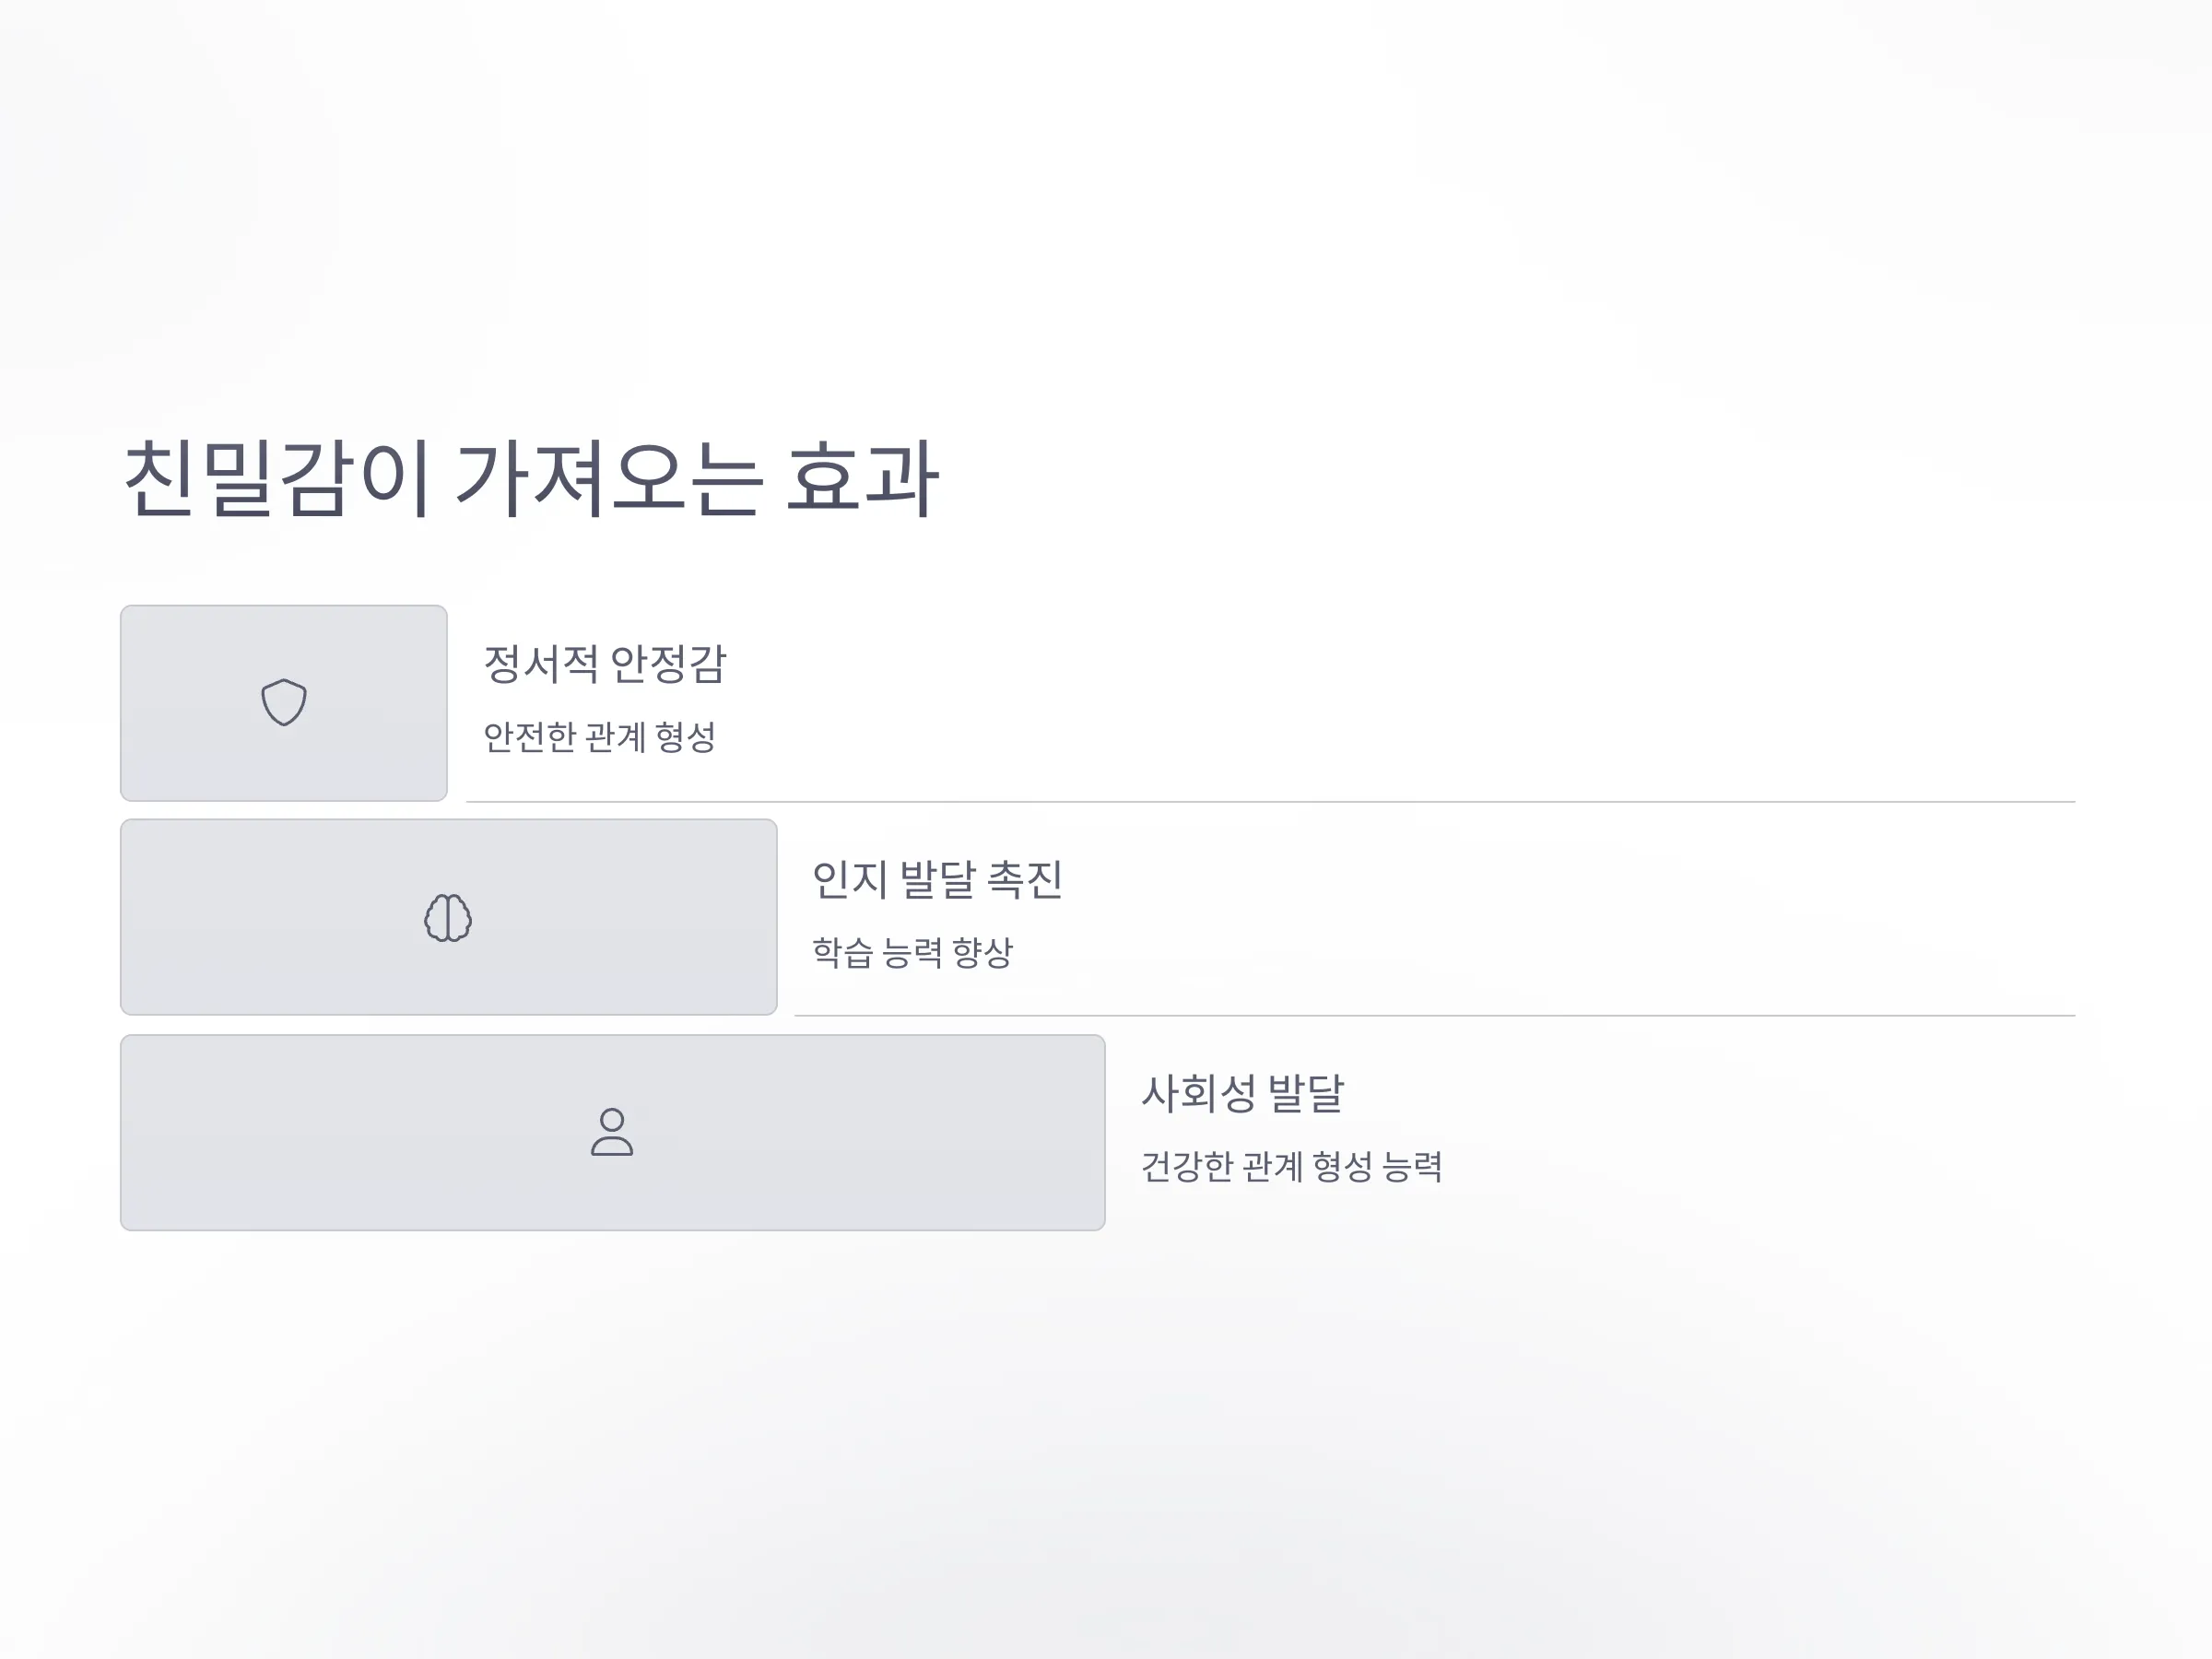Select the medium gray bar with the brain
Screen dimensions: 2212x1659
(x=449, y=917)
